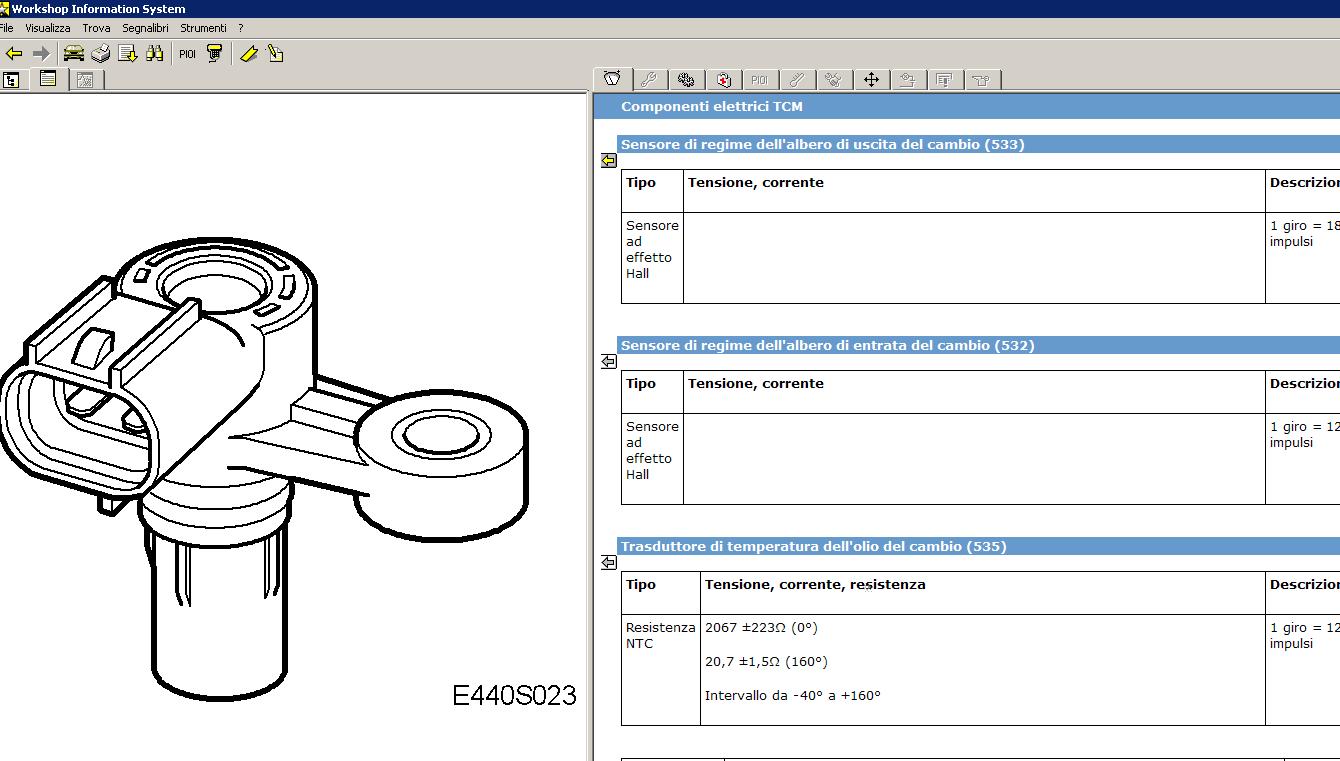Go forward with the gray right arrow
The width and height of the screenshot is (1340, 761).
[x=41, y=54]
